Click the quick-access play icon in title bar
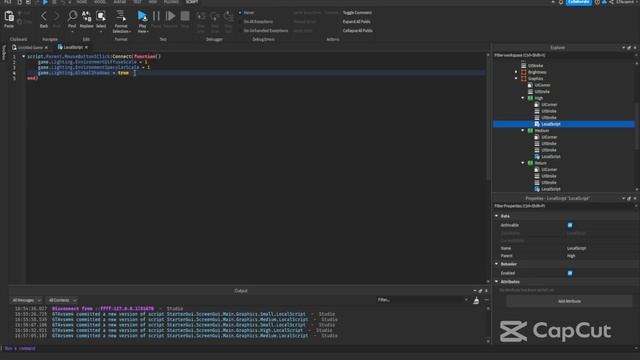Screen dimensions: 640x360 [45, 2]
